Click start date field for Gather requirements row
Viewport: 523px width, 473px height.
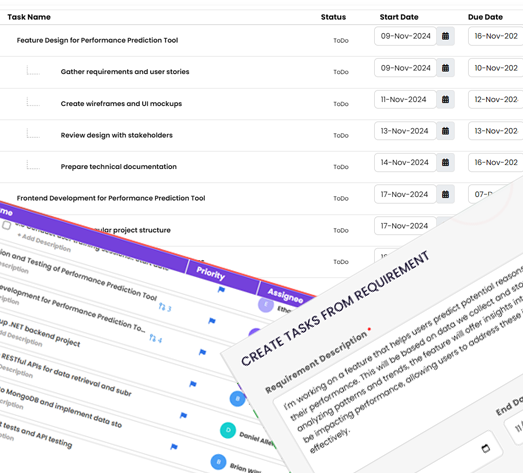405,68
